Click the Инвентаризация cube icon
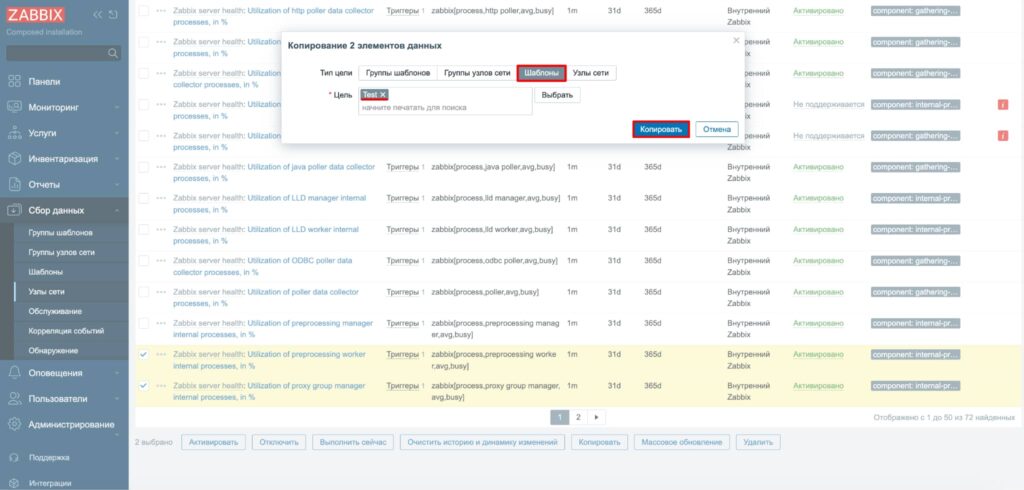The width and height of the screenshot is (1024, 490). coord(14,159)
